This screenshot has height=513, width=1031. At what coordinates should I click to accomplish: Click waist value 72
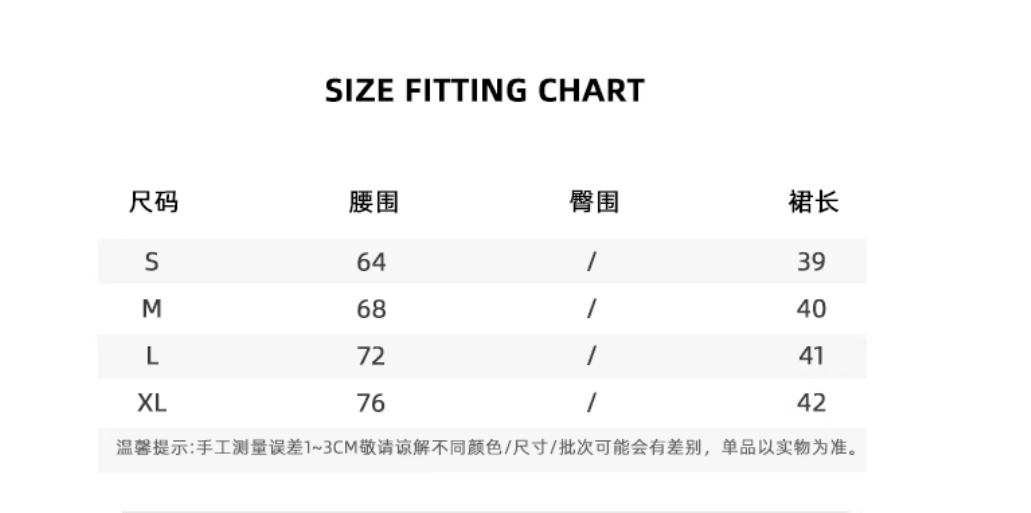371,356
